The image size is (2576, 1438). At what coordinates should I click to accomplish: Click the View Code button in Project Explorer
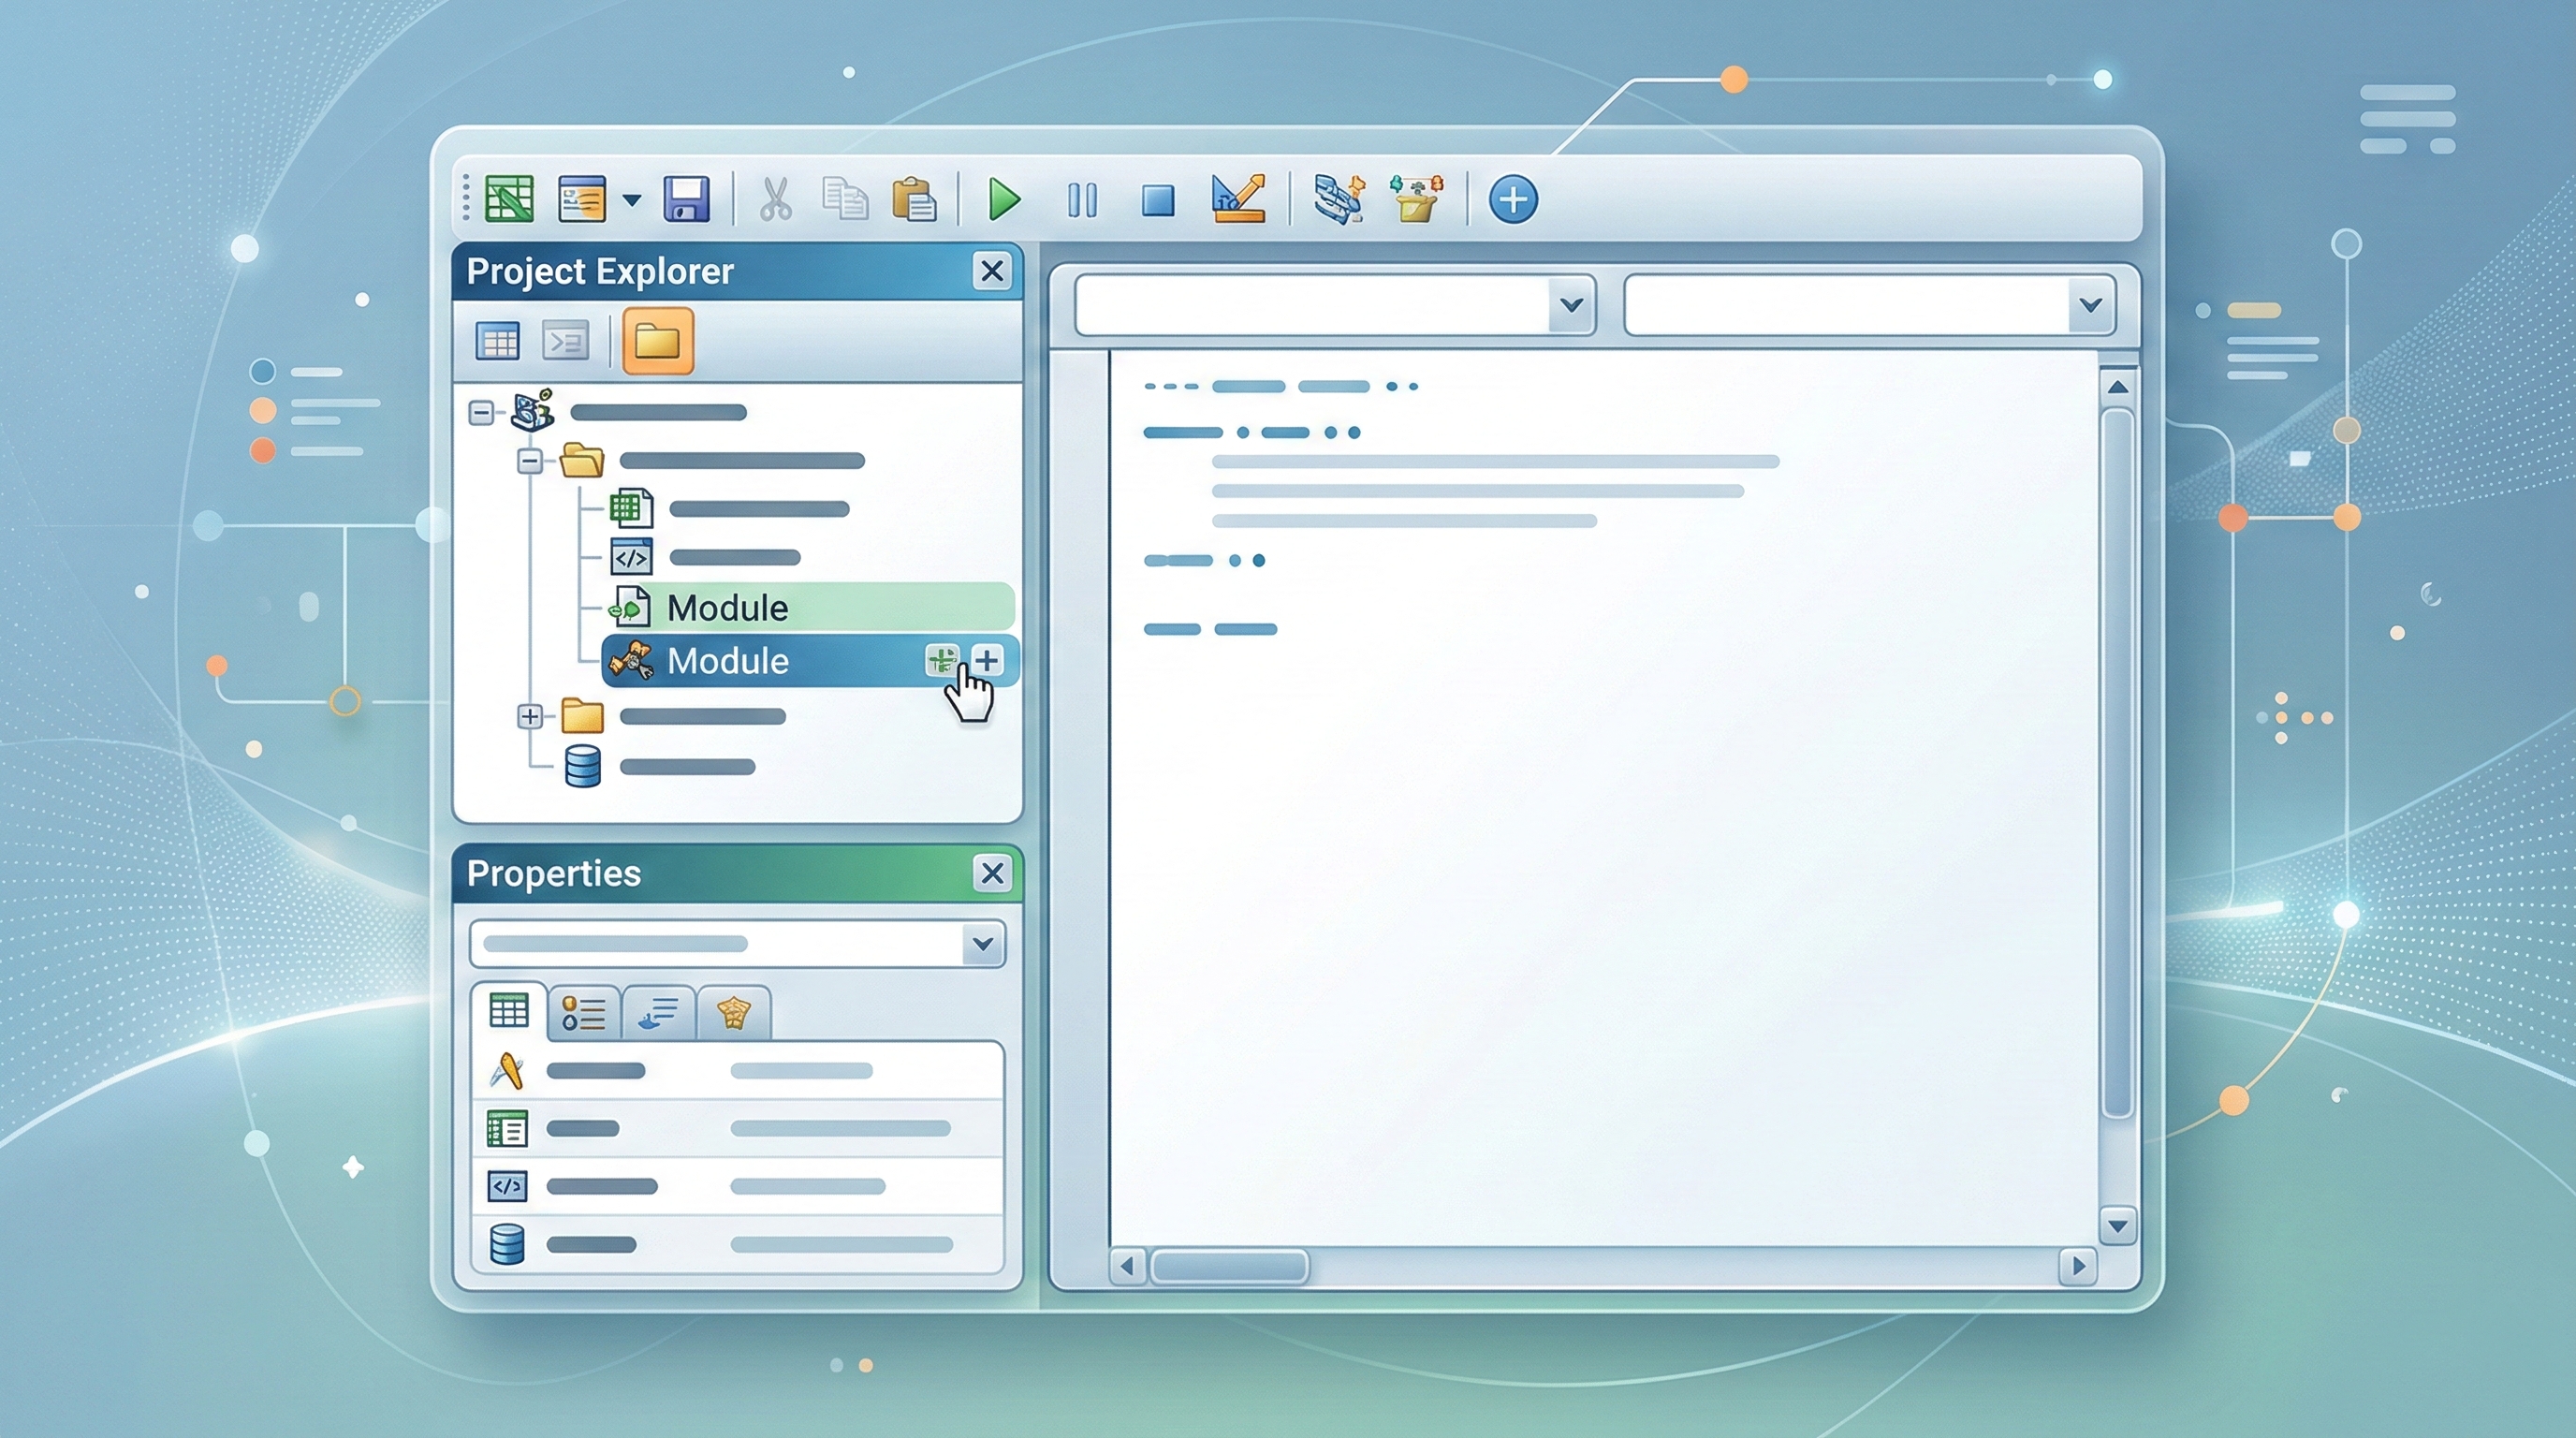point(565,342)
